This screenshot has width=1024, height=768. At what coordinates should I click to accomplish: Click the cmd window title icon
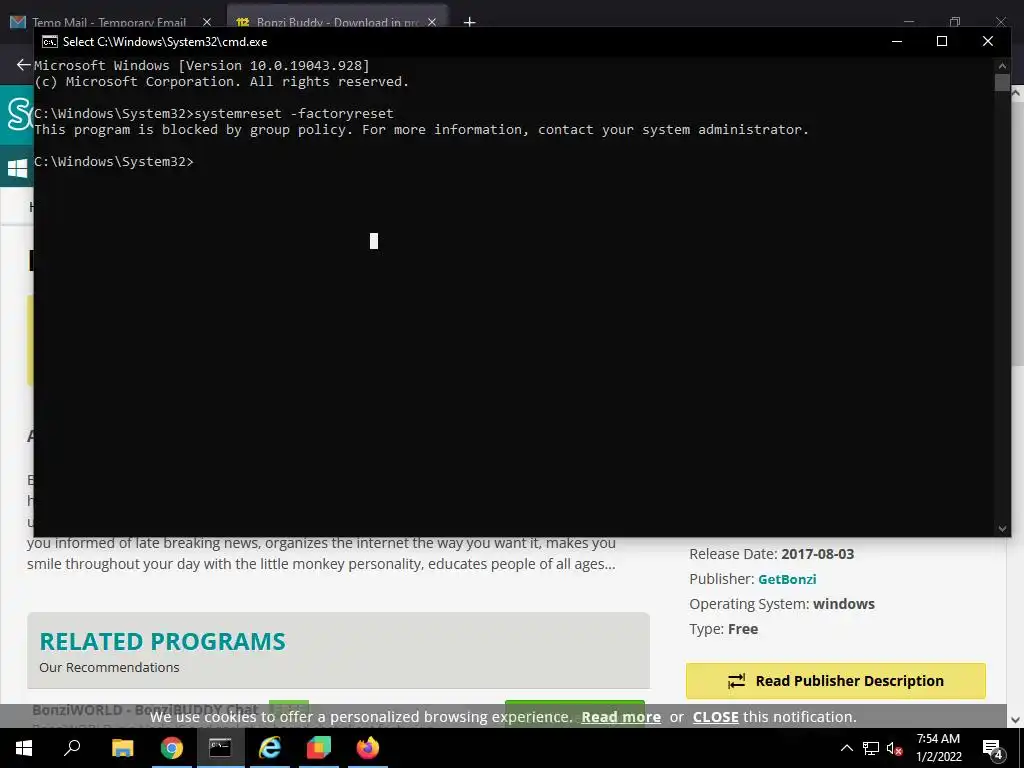tap(50, 42)
